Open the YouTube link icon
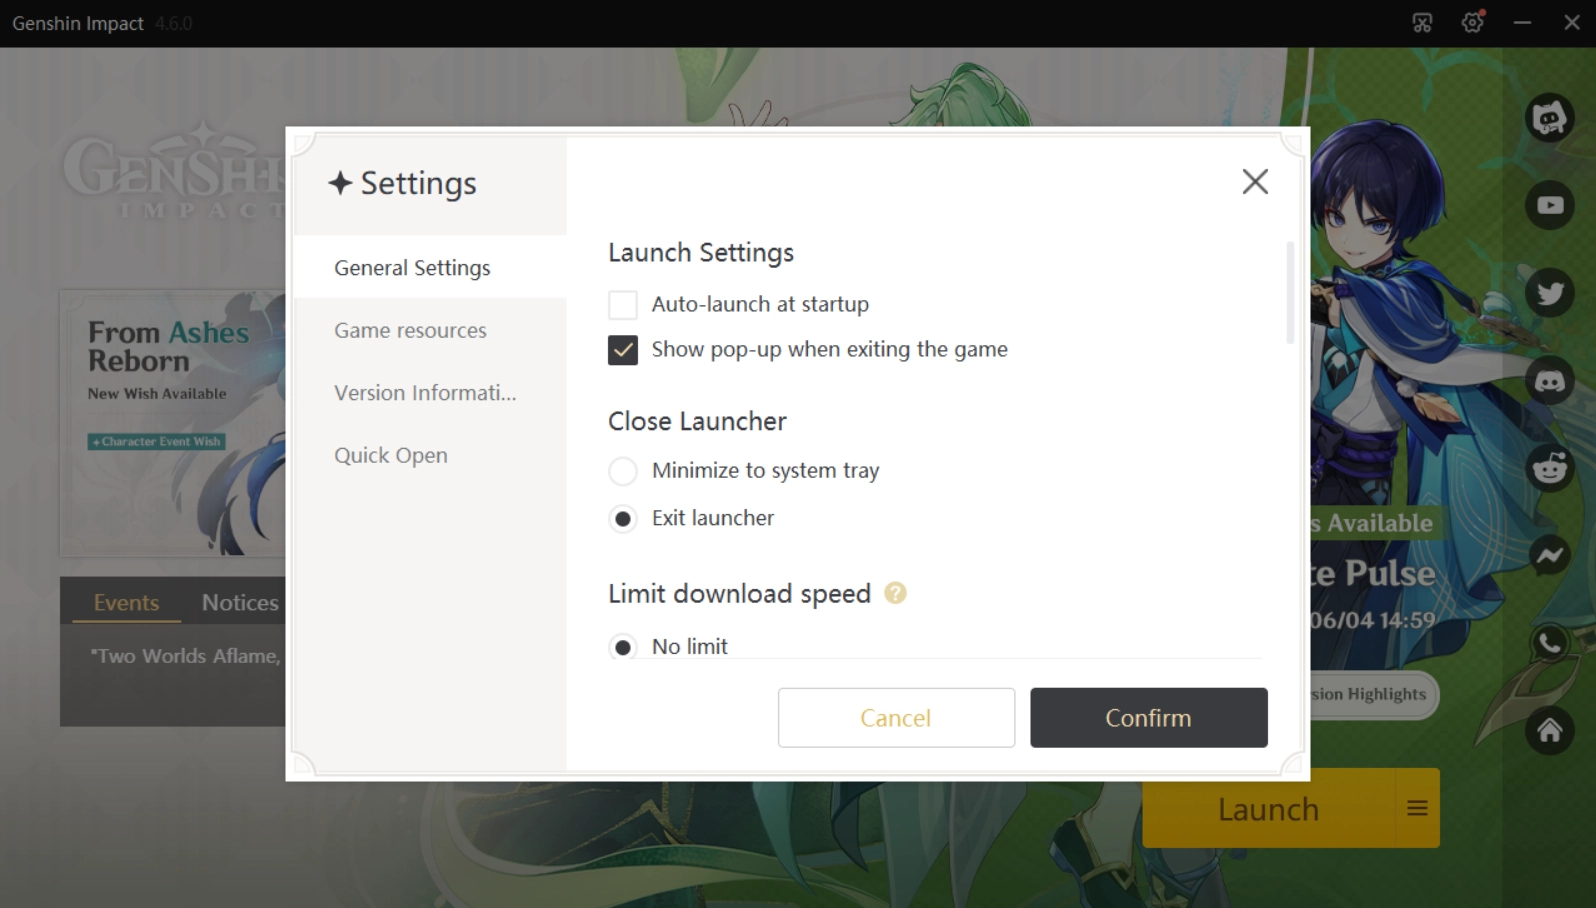This screenshot has width=1596, height=908. click(1549, 205)
